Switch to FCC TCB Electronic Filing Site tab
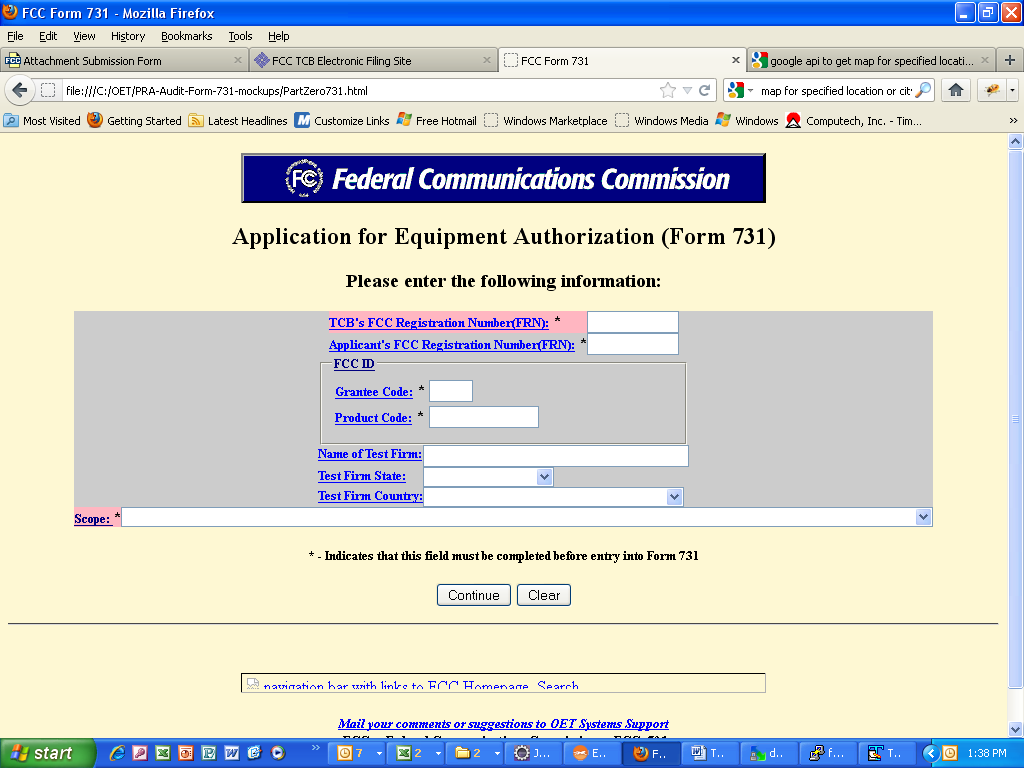Image resolution: width=1024 pixels, height=768 pixels. click(x=373, y=60)
